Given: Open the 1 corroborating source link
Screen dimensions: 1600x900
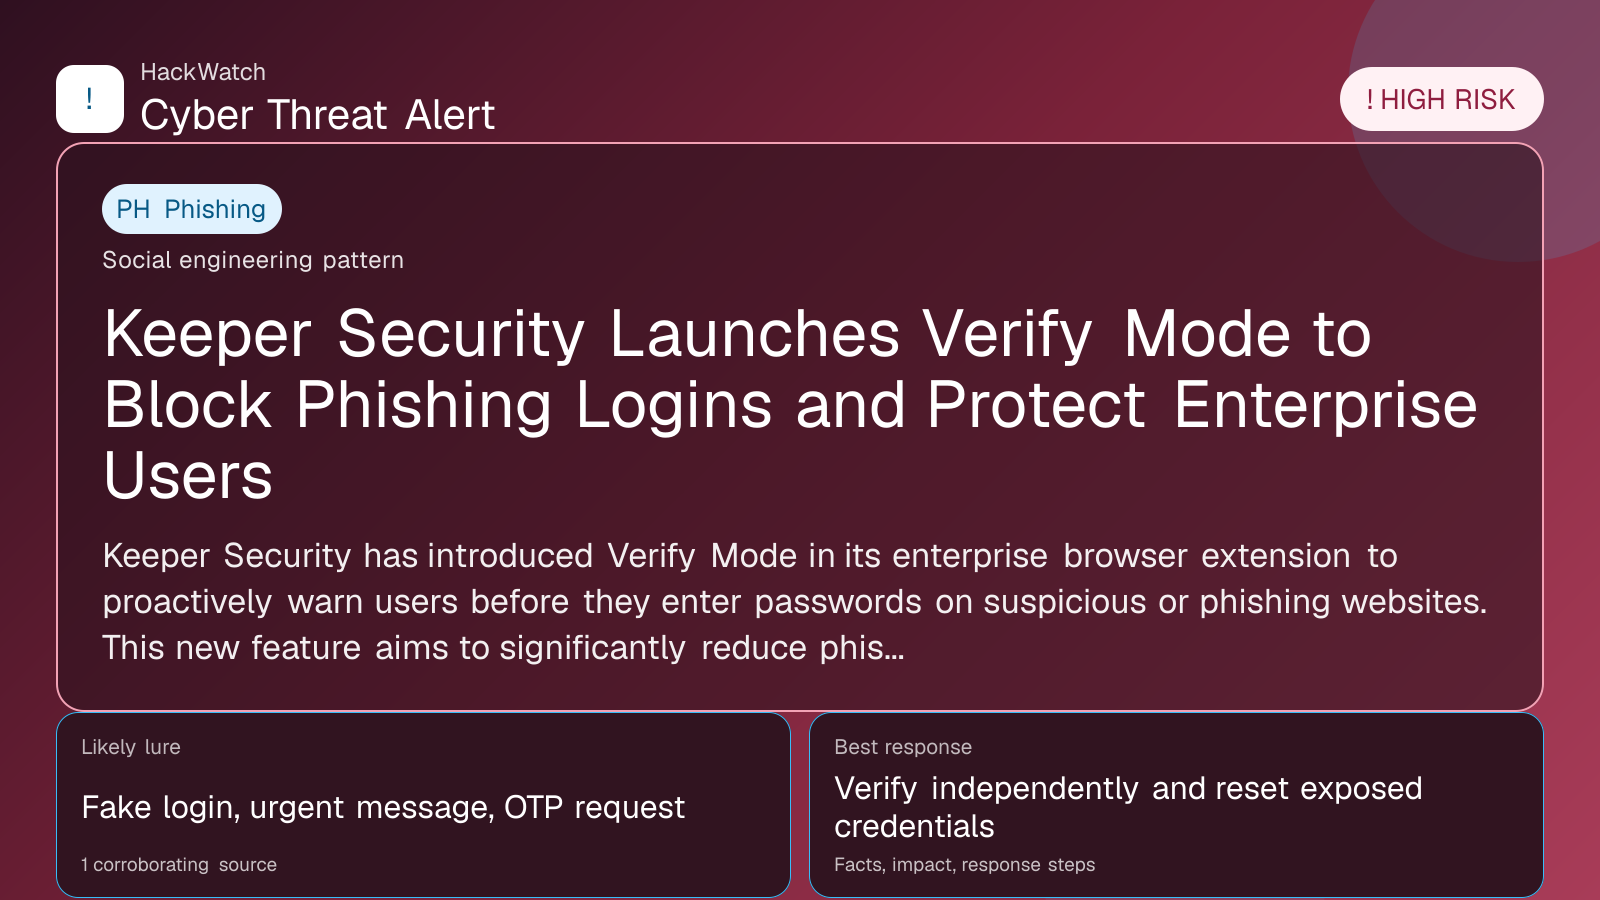Looking at the screenshot, I should (x=179, y=865).
